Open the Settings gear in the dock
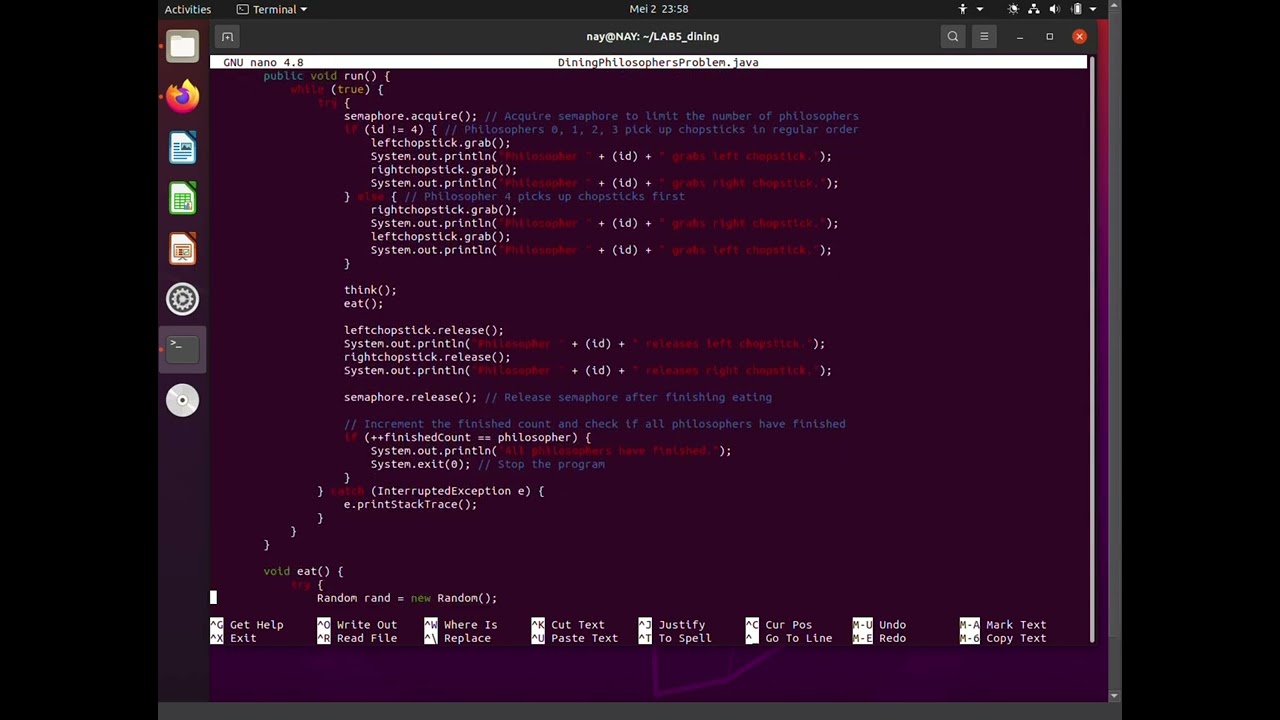Screen dimensions: 1280x720 pyautogui.click(x=182, y=299)
